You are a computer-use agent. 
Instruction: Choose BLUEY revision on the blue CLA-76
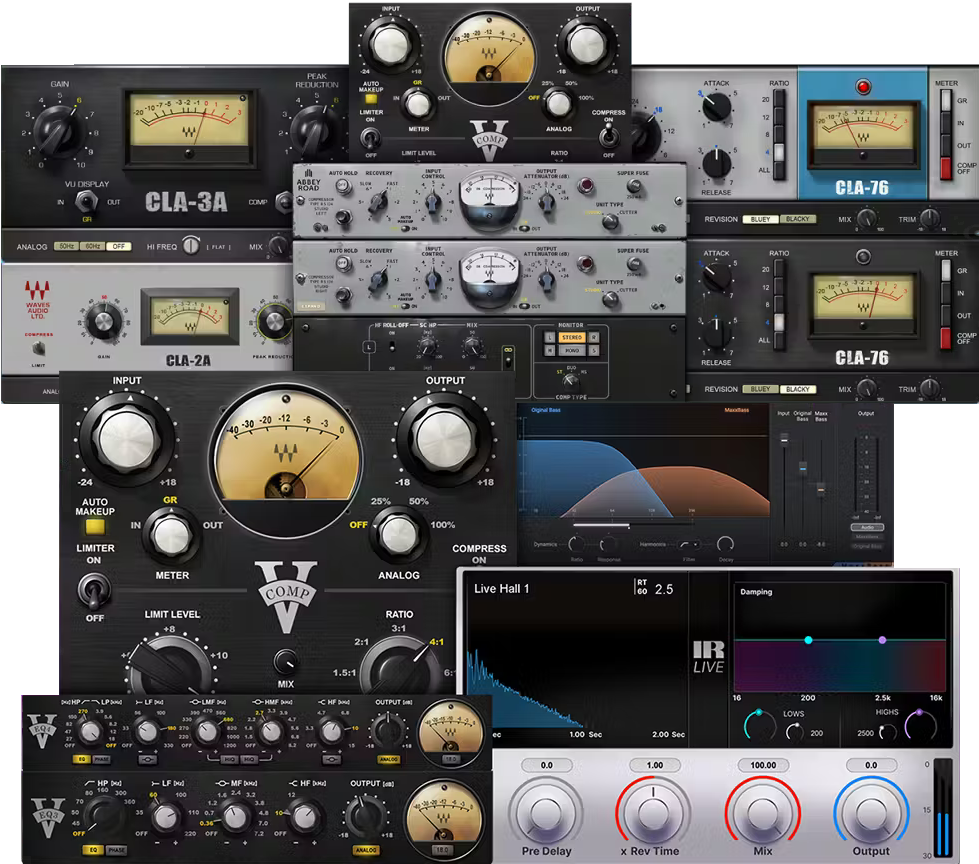point(760,219)
